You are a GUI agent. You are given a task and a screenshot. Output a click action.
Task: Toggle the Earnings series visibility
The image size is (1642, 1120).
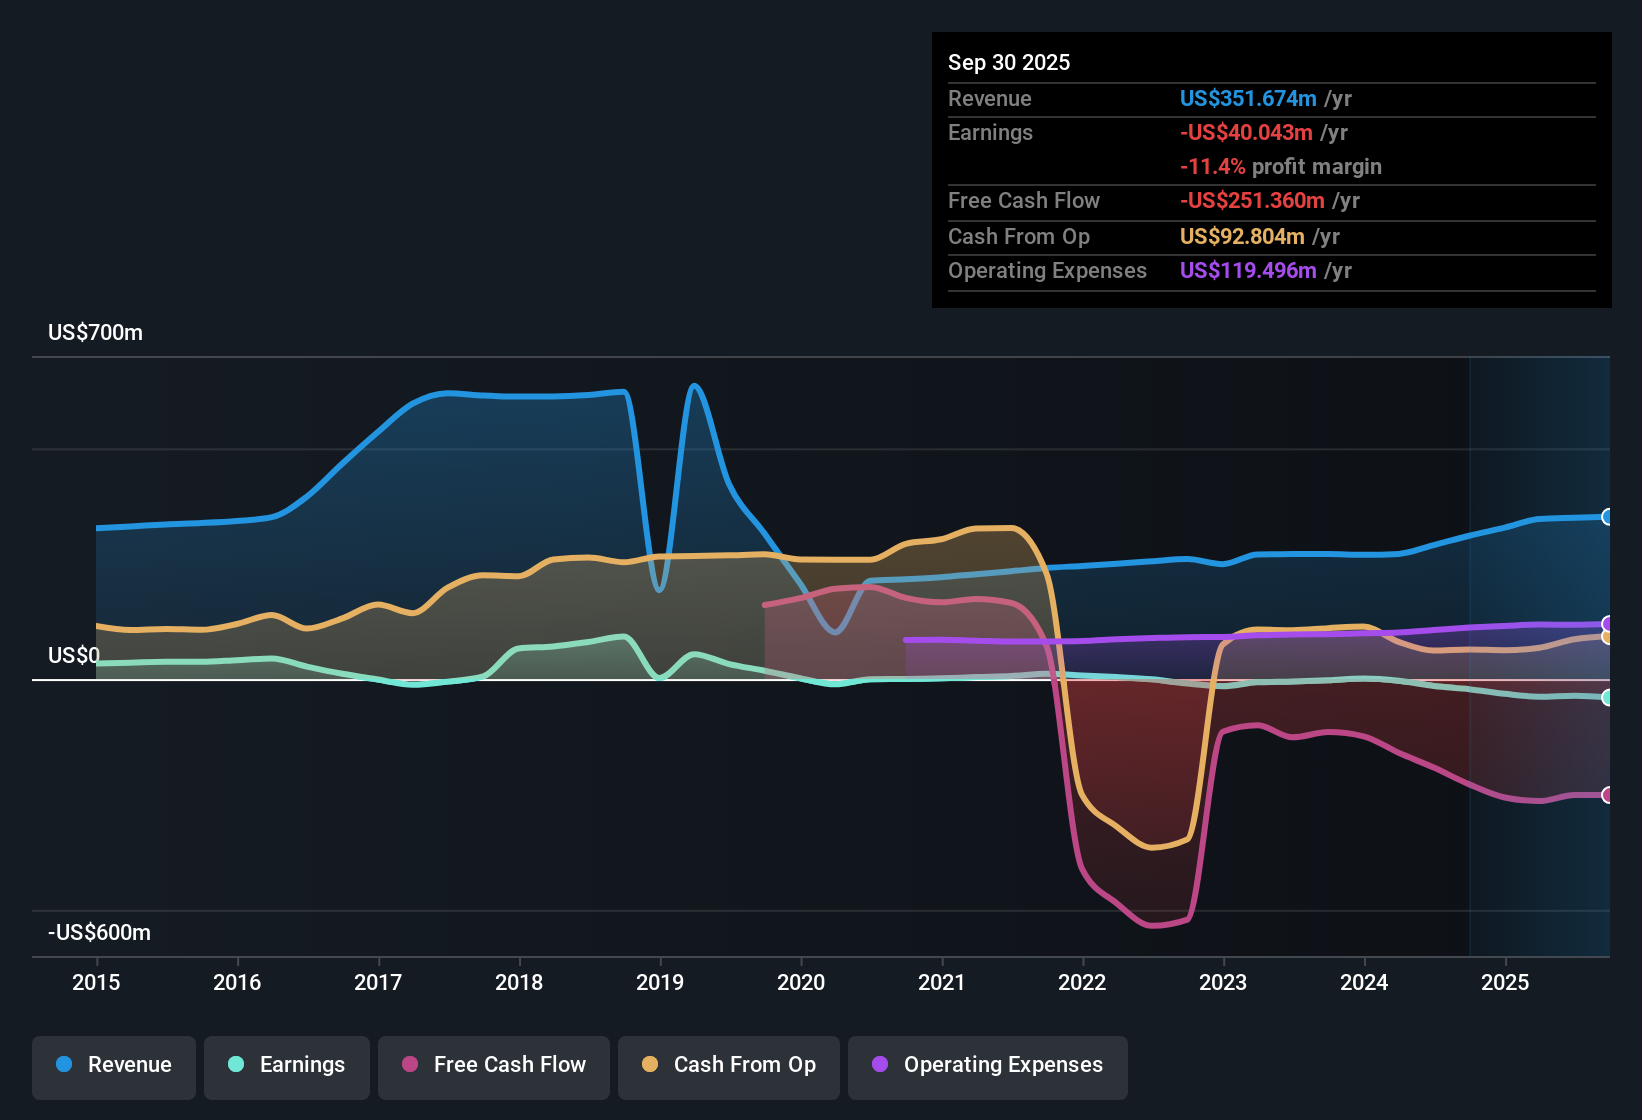point(286,1065)
